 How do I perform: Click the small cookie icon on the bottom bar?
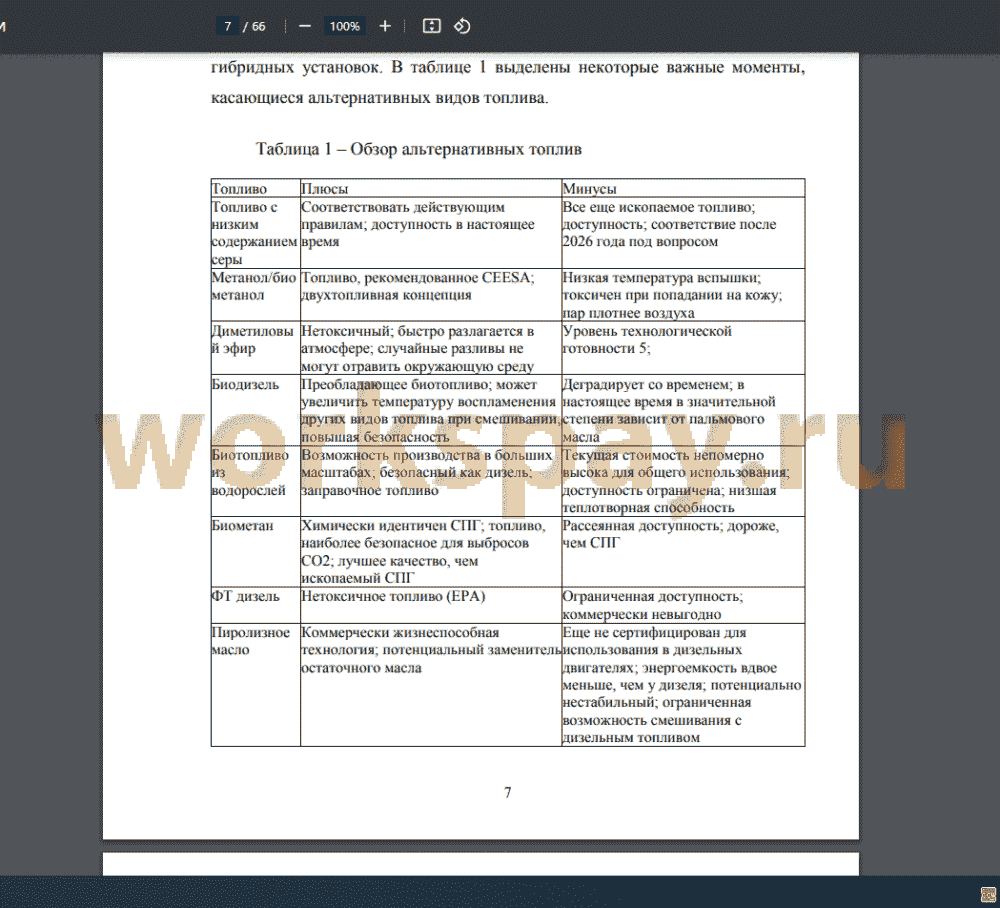click(x=989, y=895)
